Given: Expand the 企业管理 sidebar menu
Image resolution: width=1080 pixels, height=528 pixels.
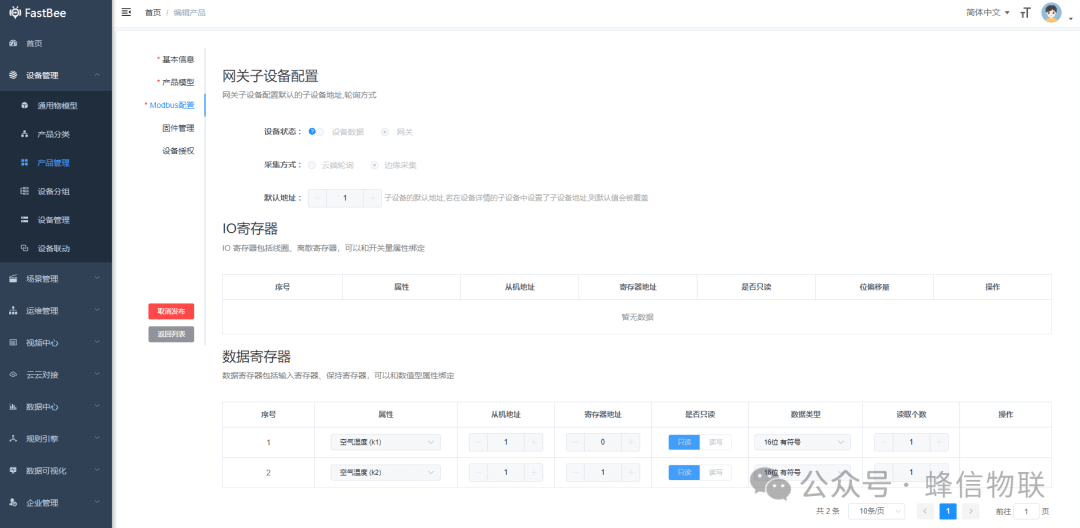Looking at the screenshot, I should point(56,503).
